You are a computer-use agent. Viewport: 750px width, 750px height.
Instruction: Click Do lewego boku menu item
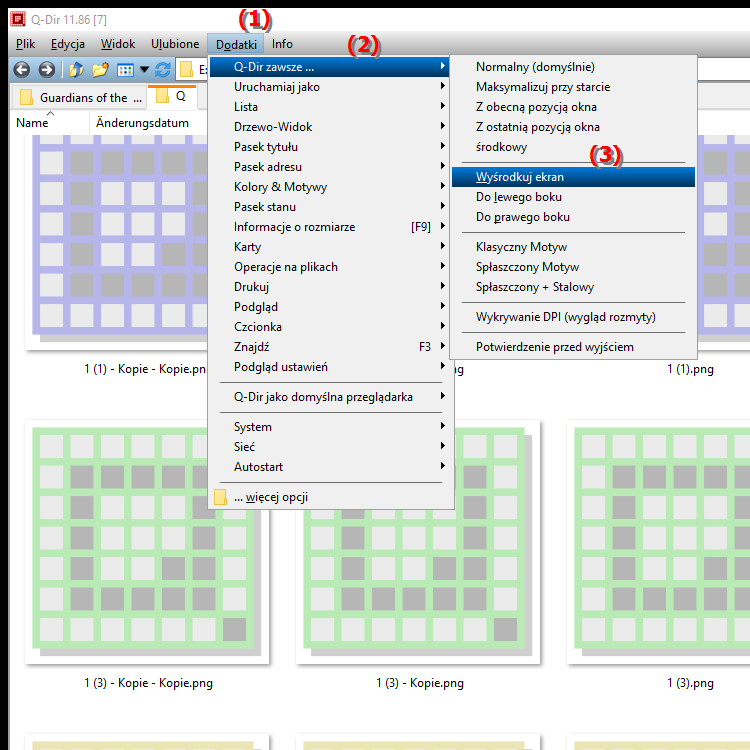[573, 197]
